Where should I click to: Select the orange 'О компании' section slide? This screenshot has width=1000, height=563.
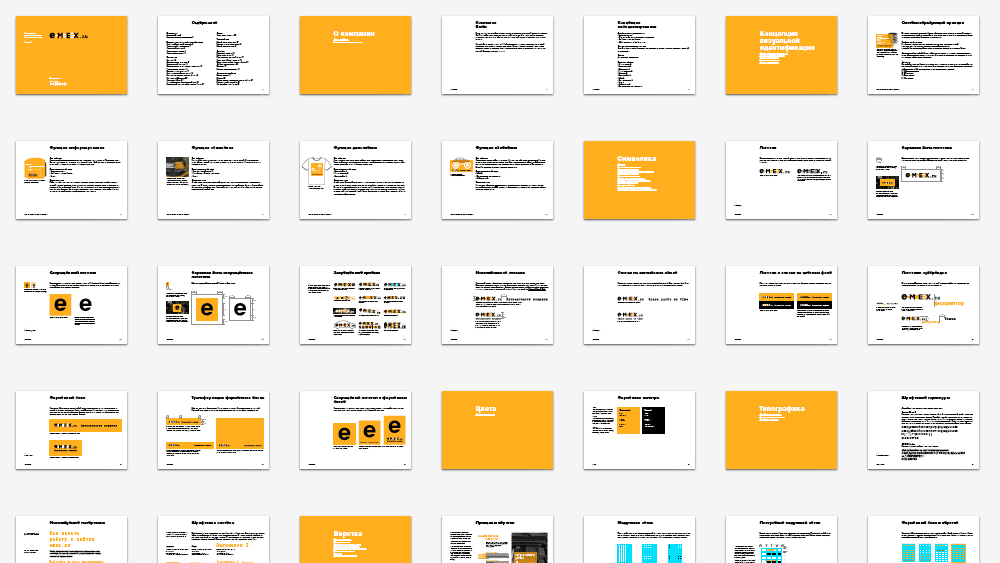(355, 55)
